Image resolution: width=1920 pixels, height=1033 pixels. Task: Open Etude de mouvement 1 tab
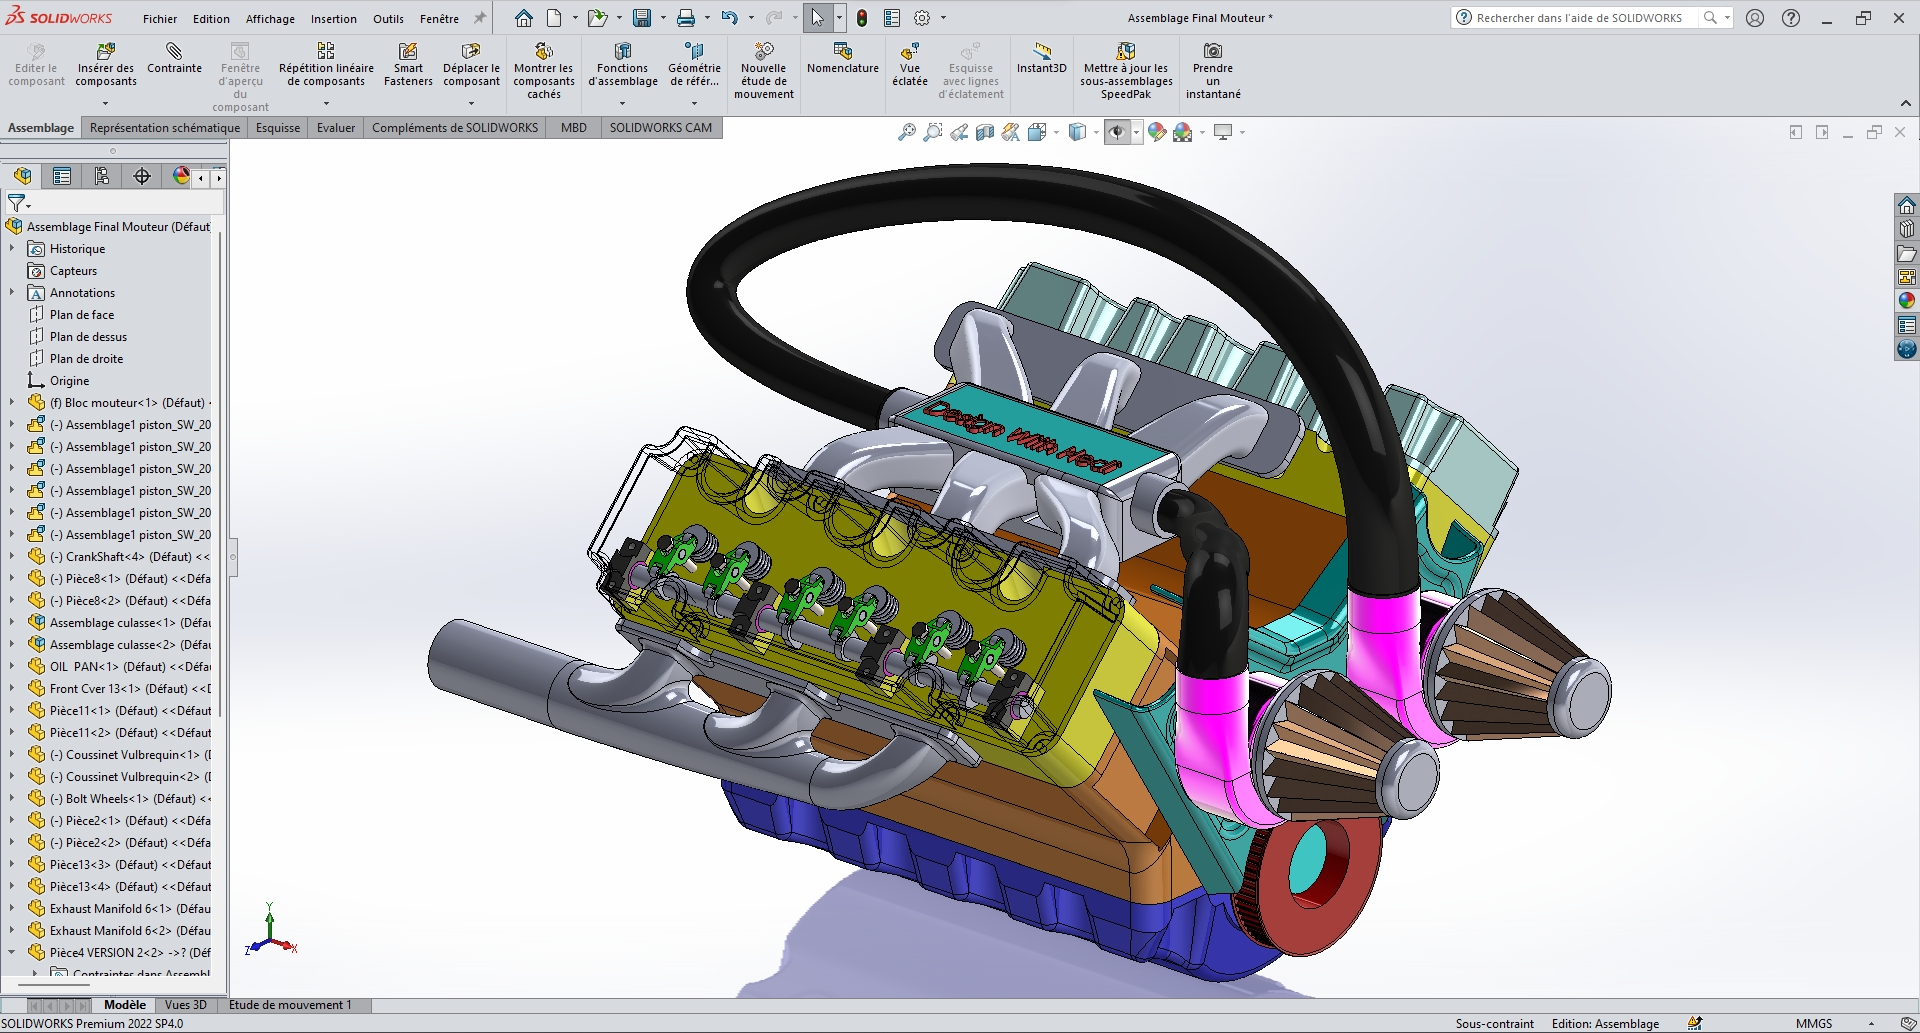coord(290,1005)
